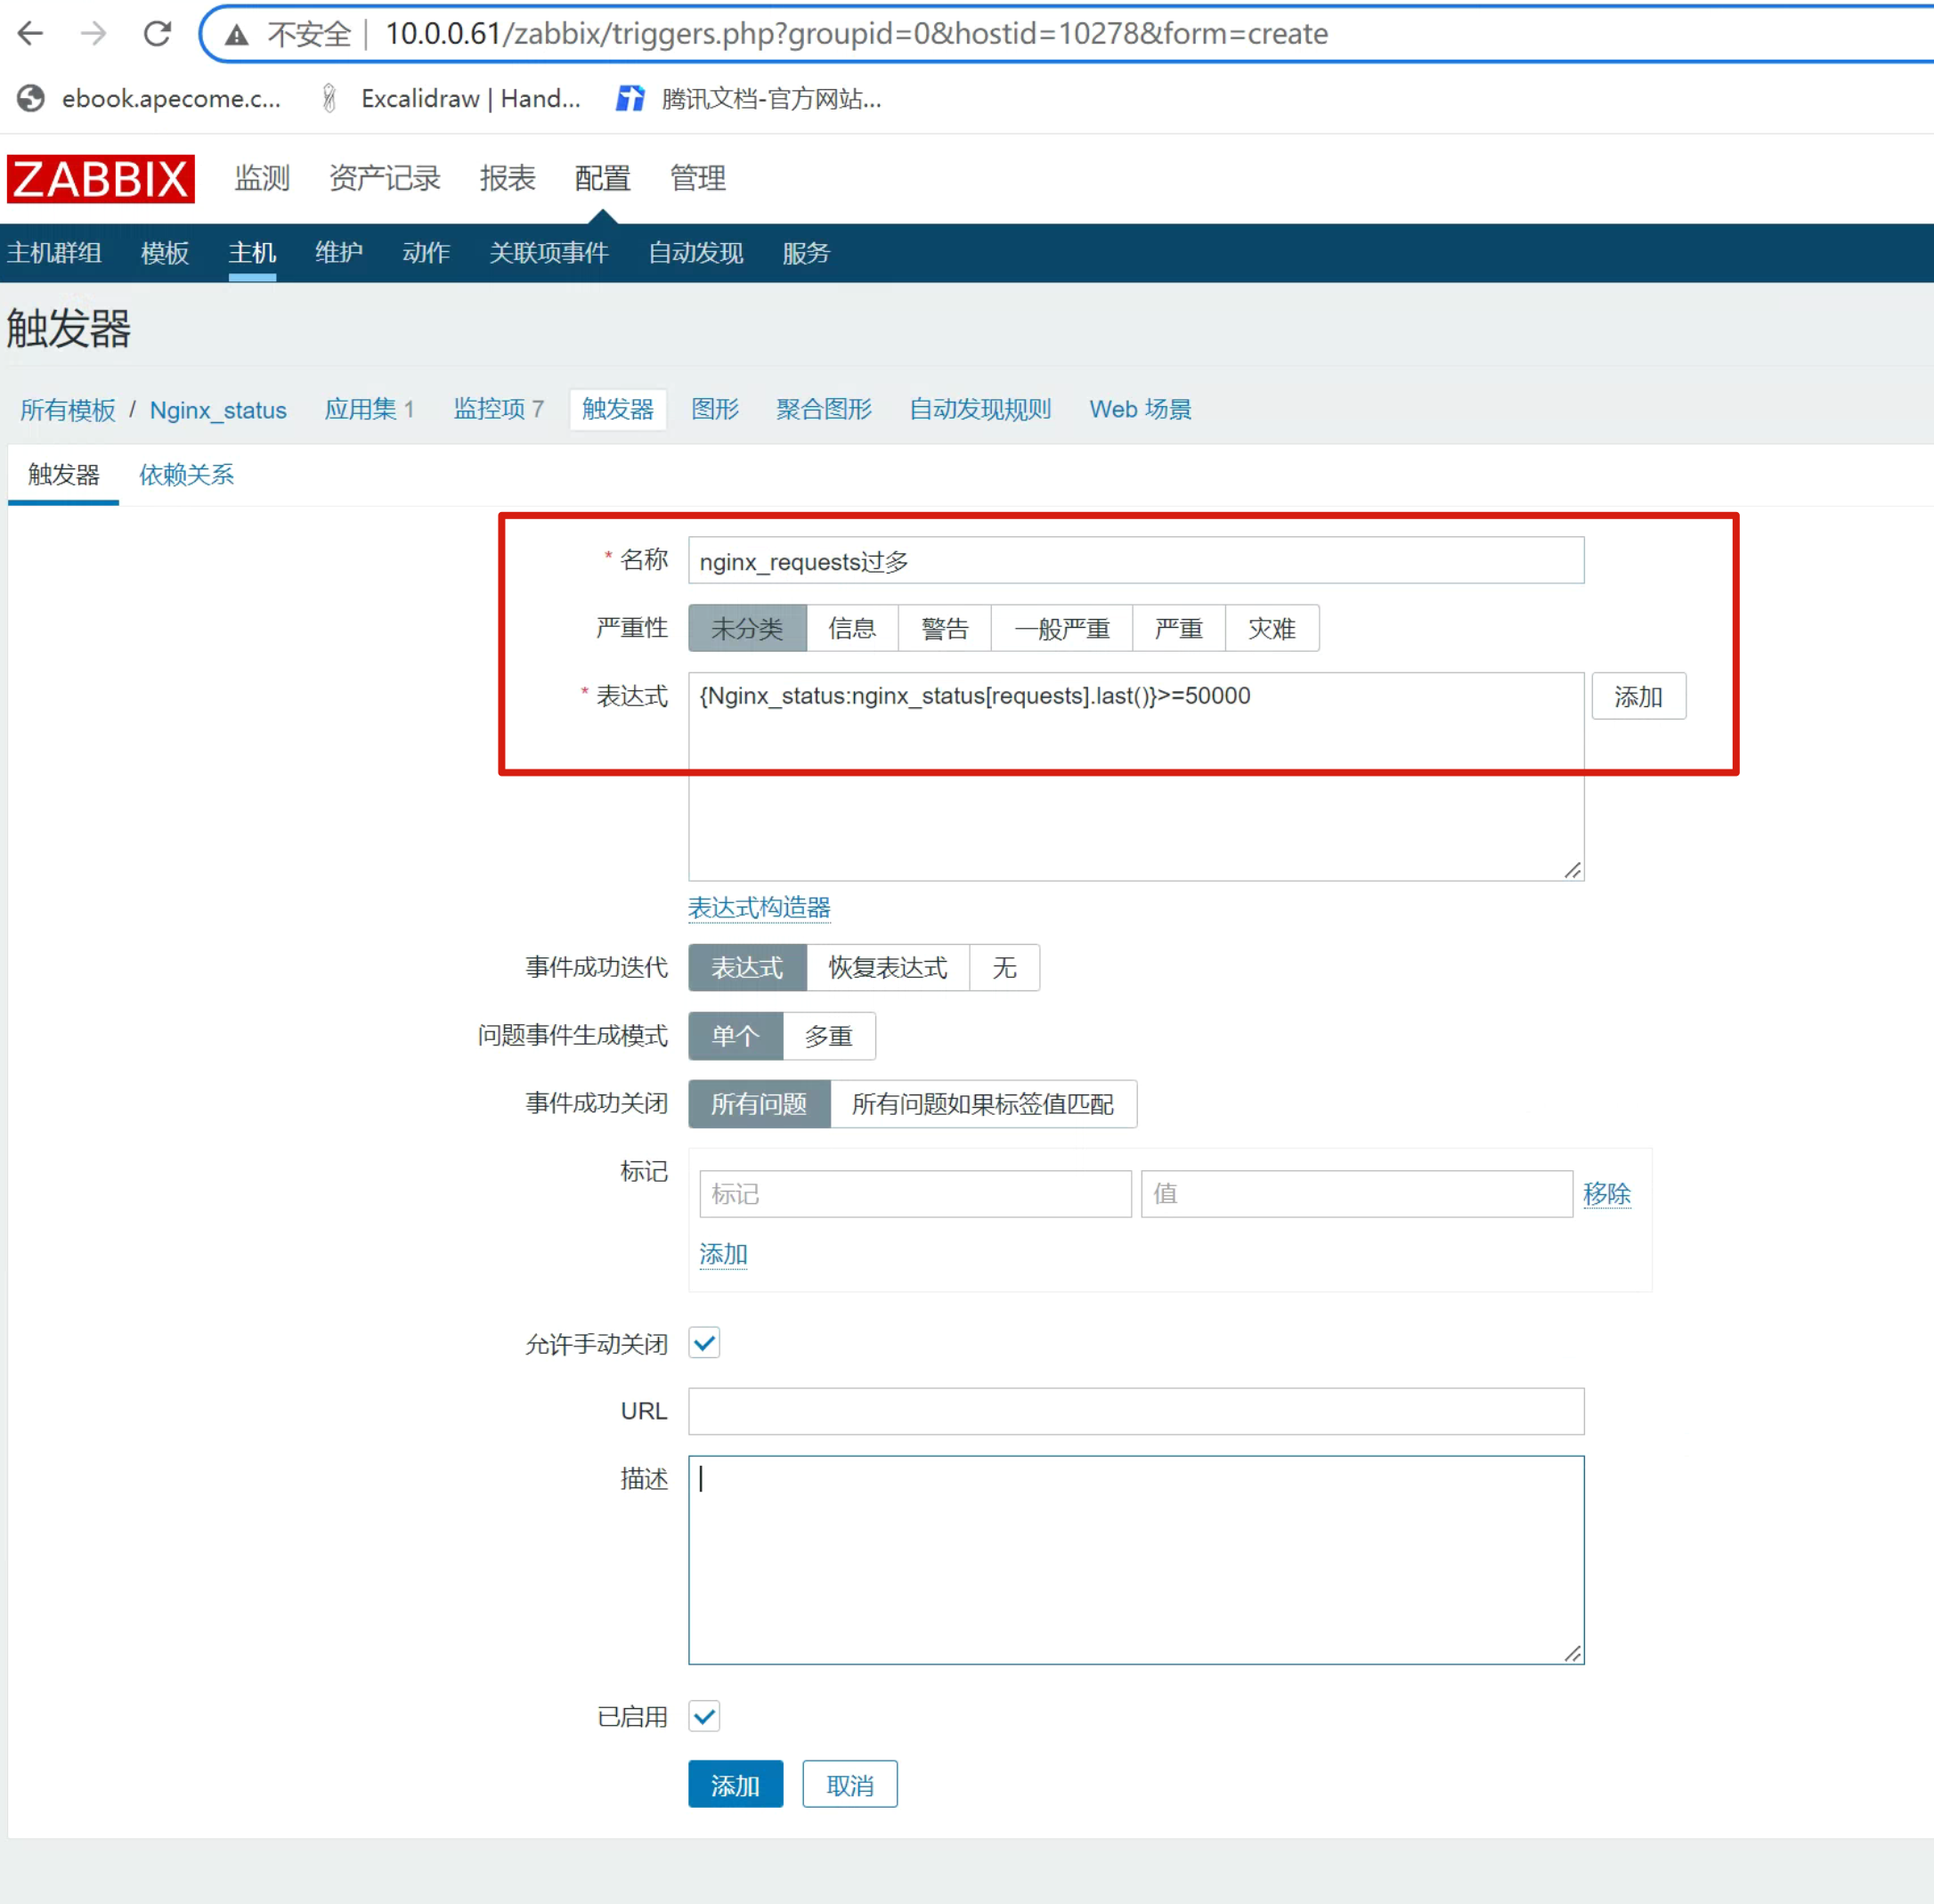Viewport: 1934px width, 1904px height.
Task: Click the 移除 tag link
Action: (x=1606, y=1194)
